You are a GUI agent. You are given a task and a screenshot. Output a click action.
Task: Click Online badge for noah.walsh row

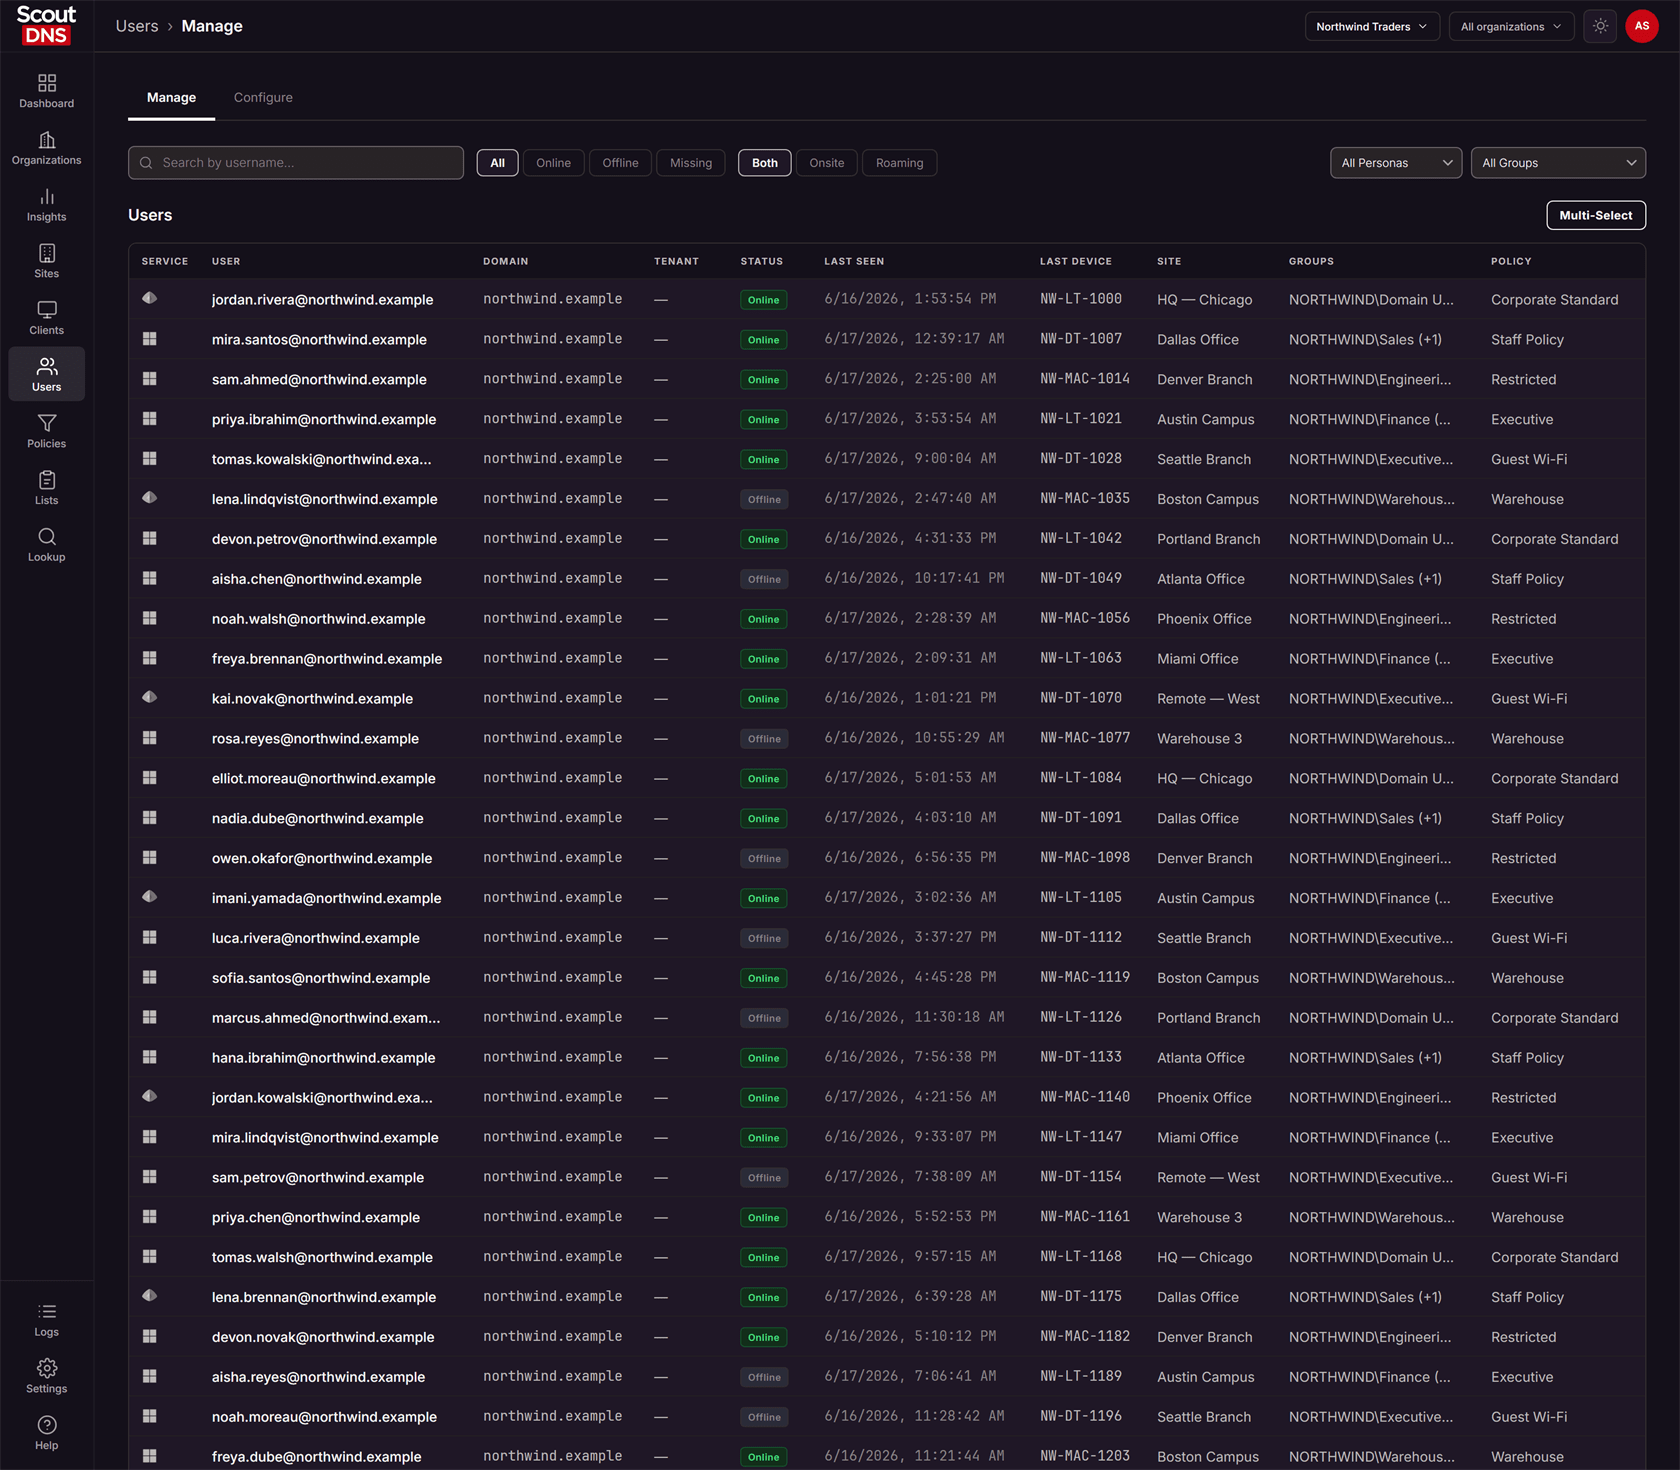click(763, 619)
